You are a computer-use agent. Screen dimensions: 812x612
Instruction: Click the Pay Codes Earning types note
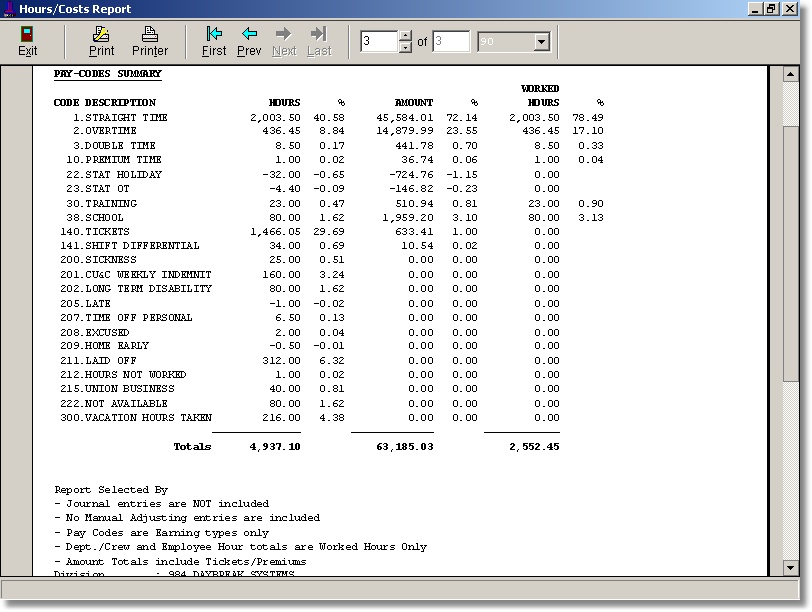(162, 532)
